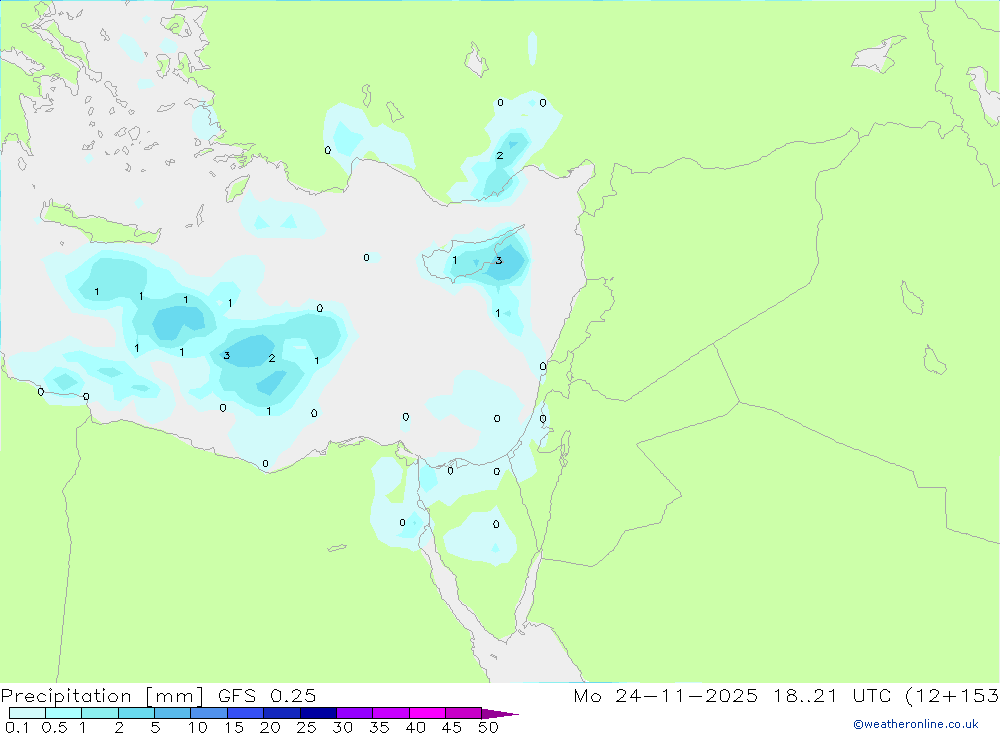Screen dimensions: 1000x733
Task: Pick the legend swatch between 1 and 2
Action: 100,713
